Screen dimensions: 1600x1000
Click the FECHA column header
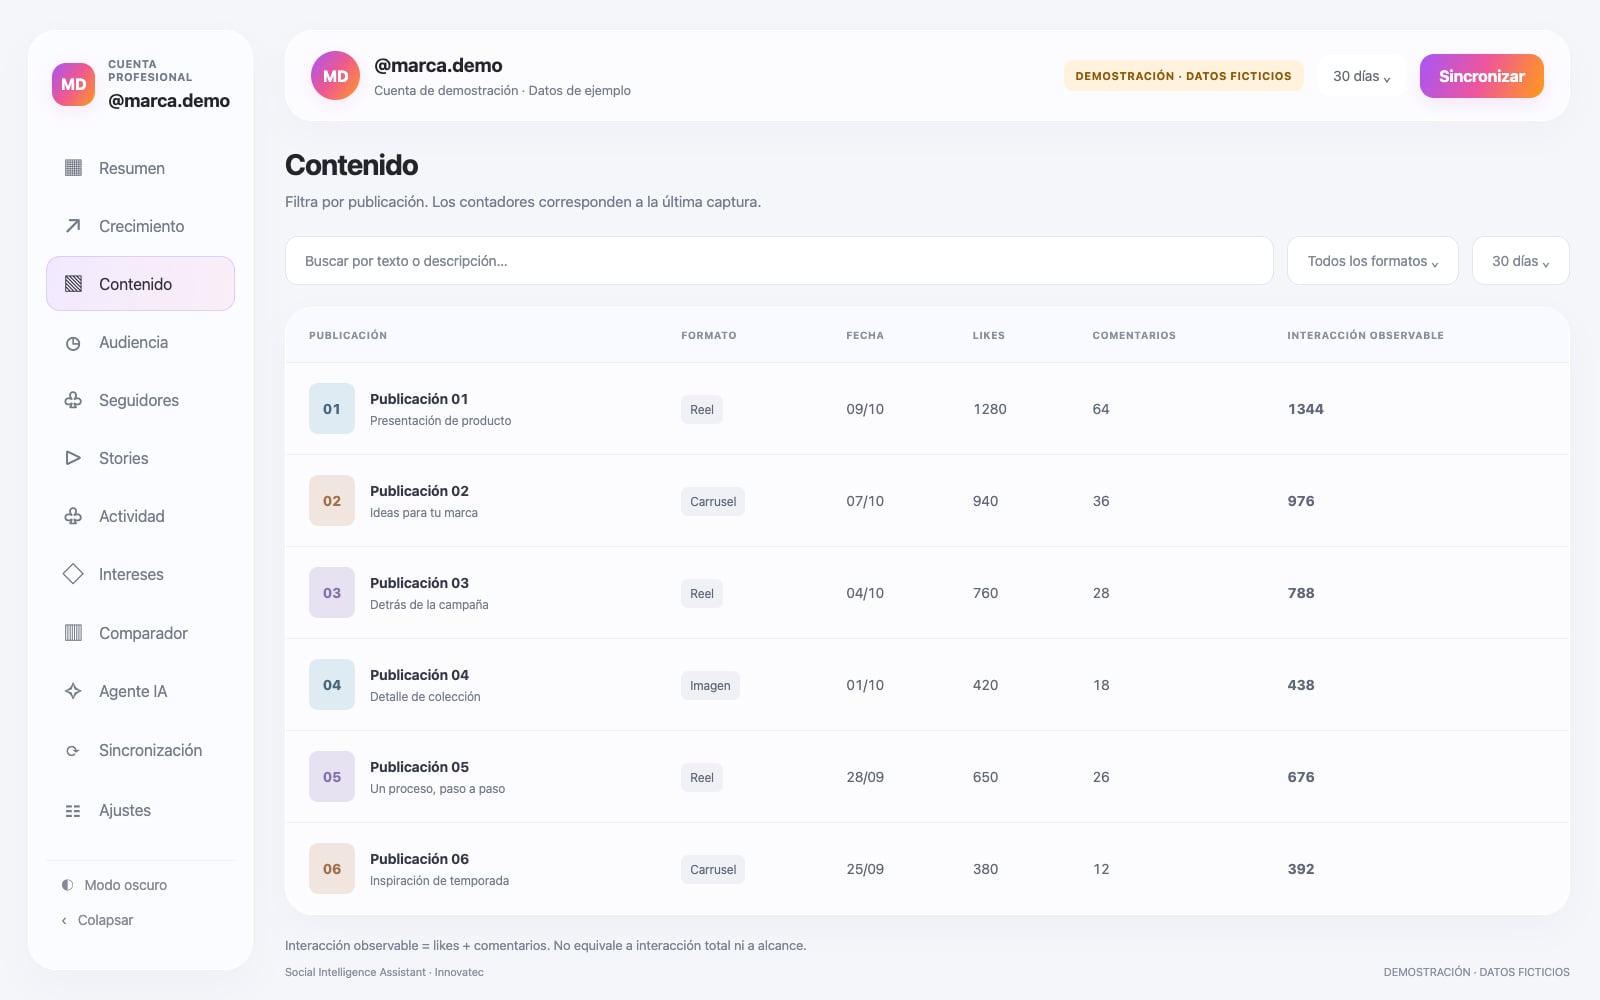coord(865,335)
